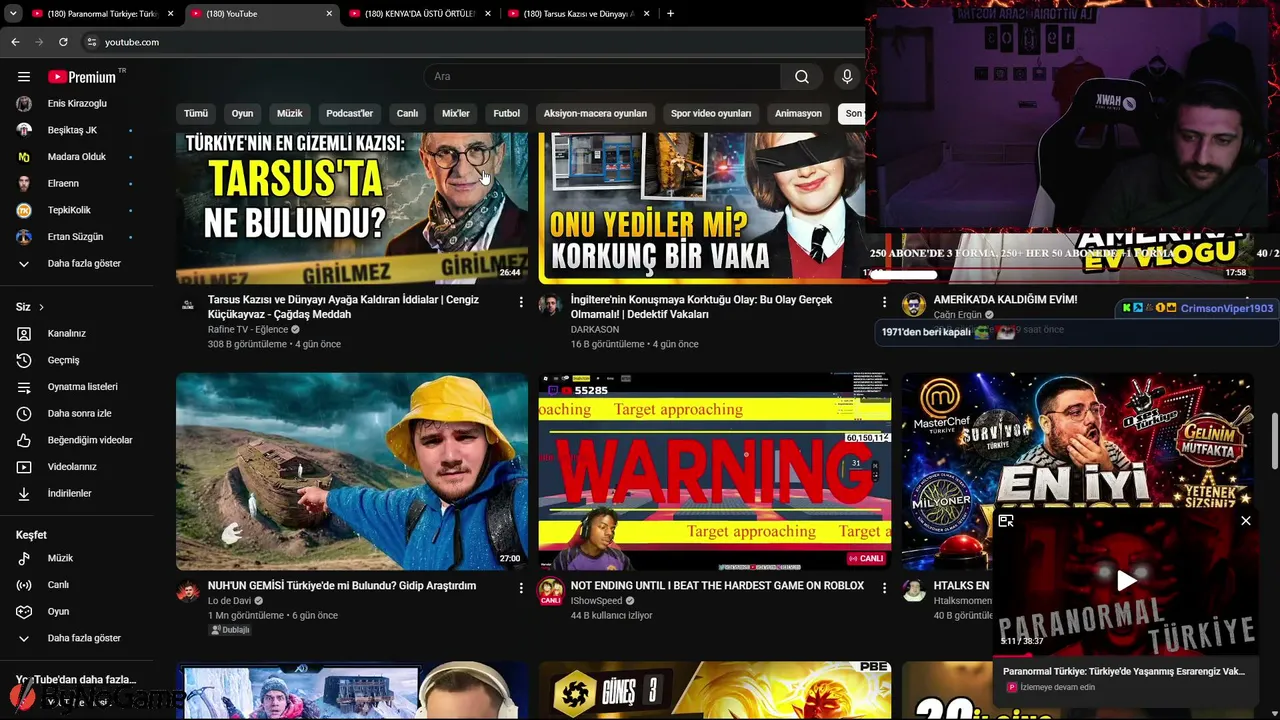Click the YouTube page vertical scrollbar

click(1274, 439)
